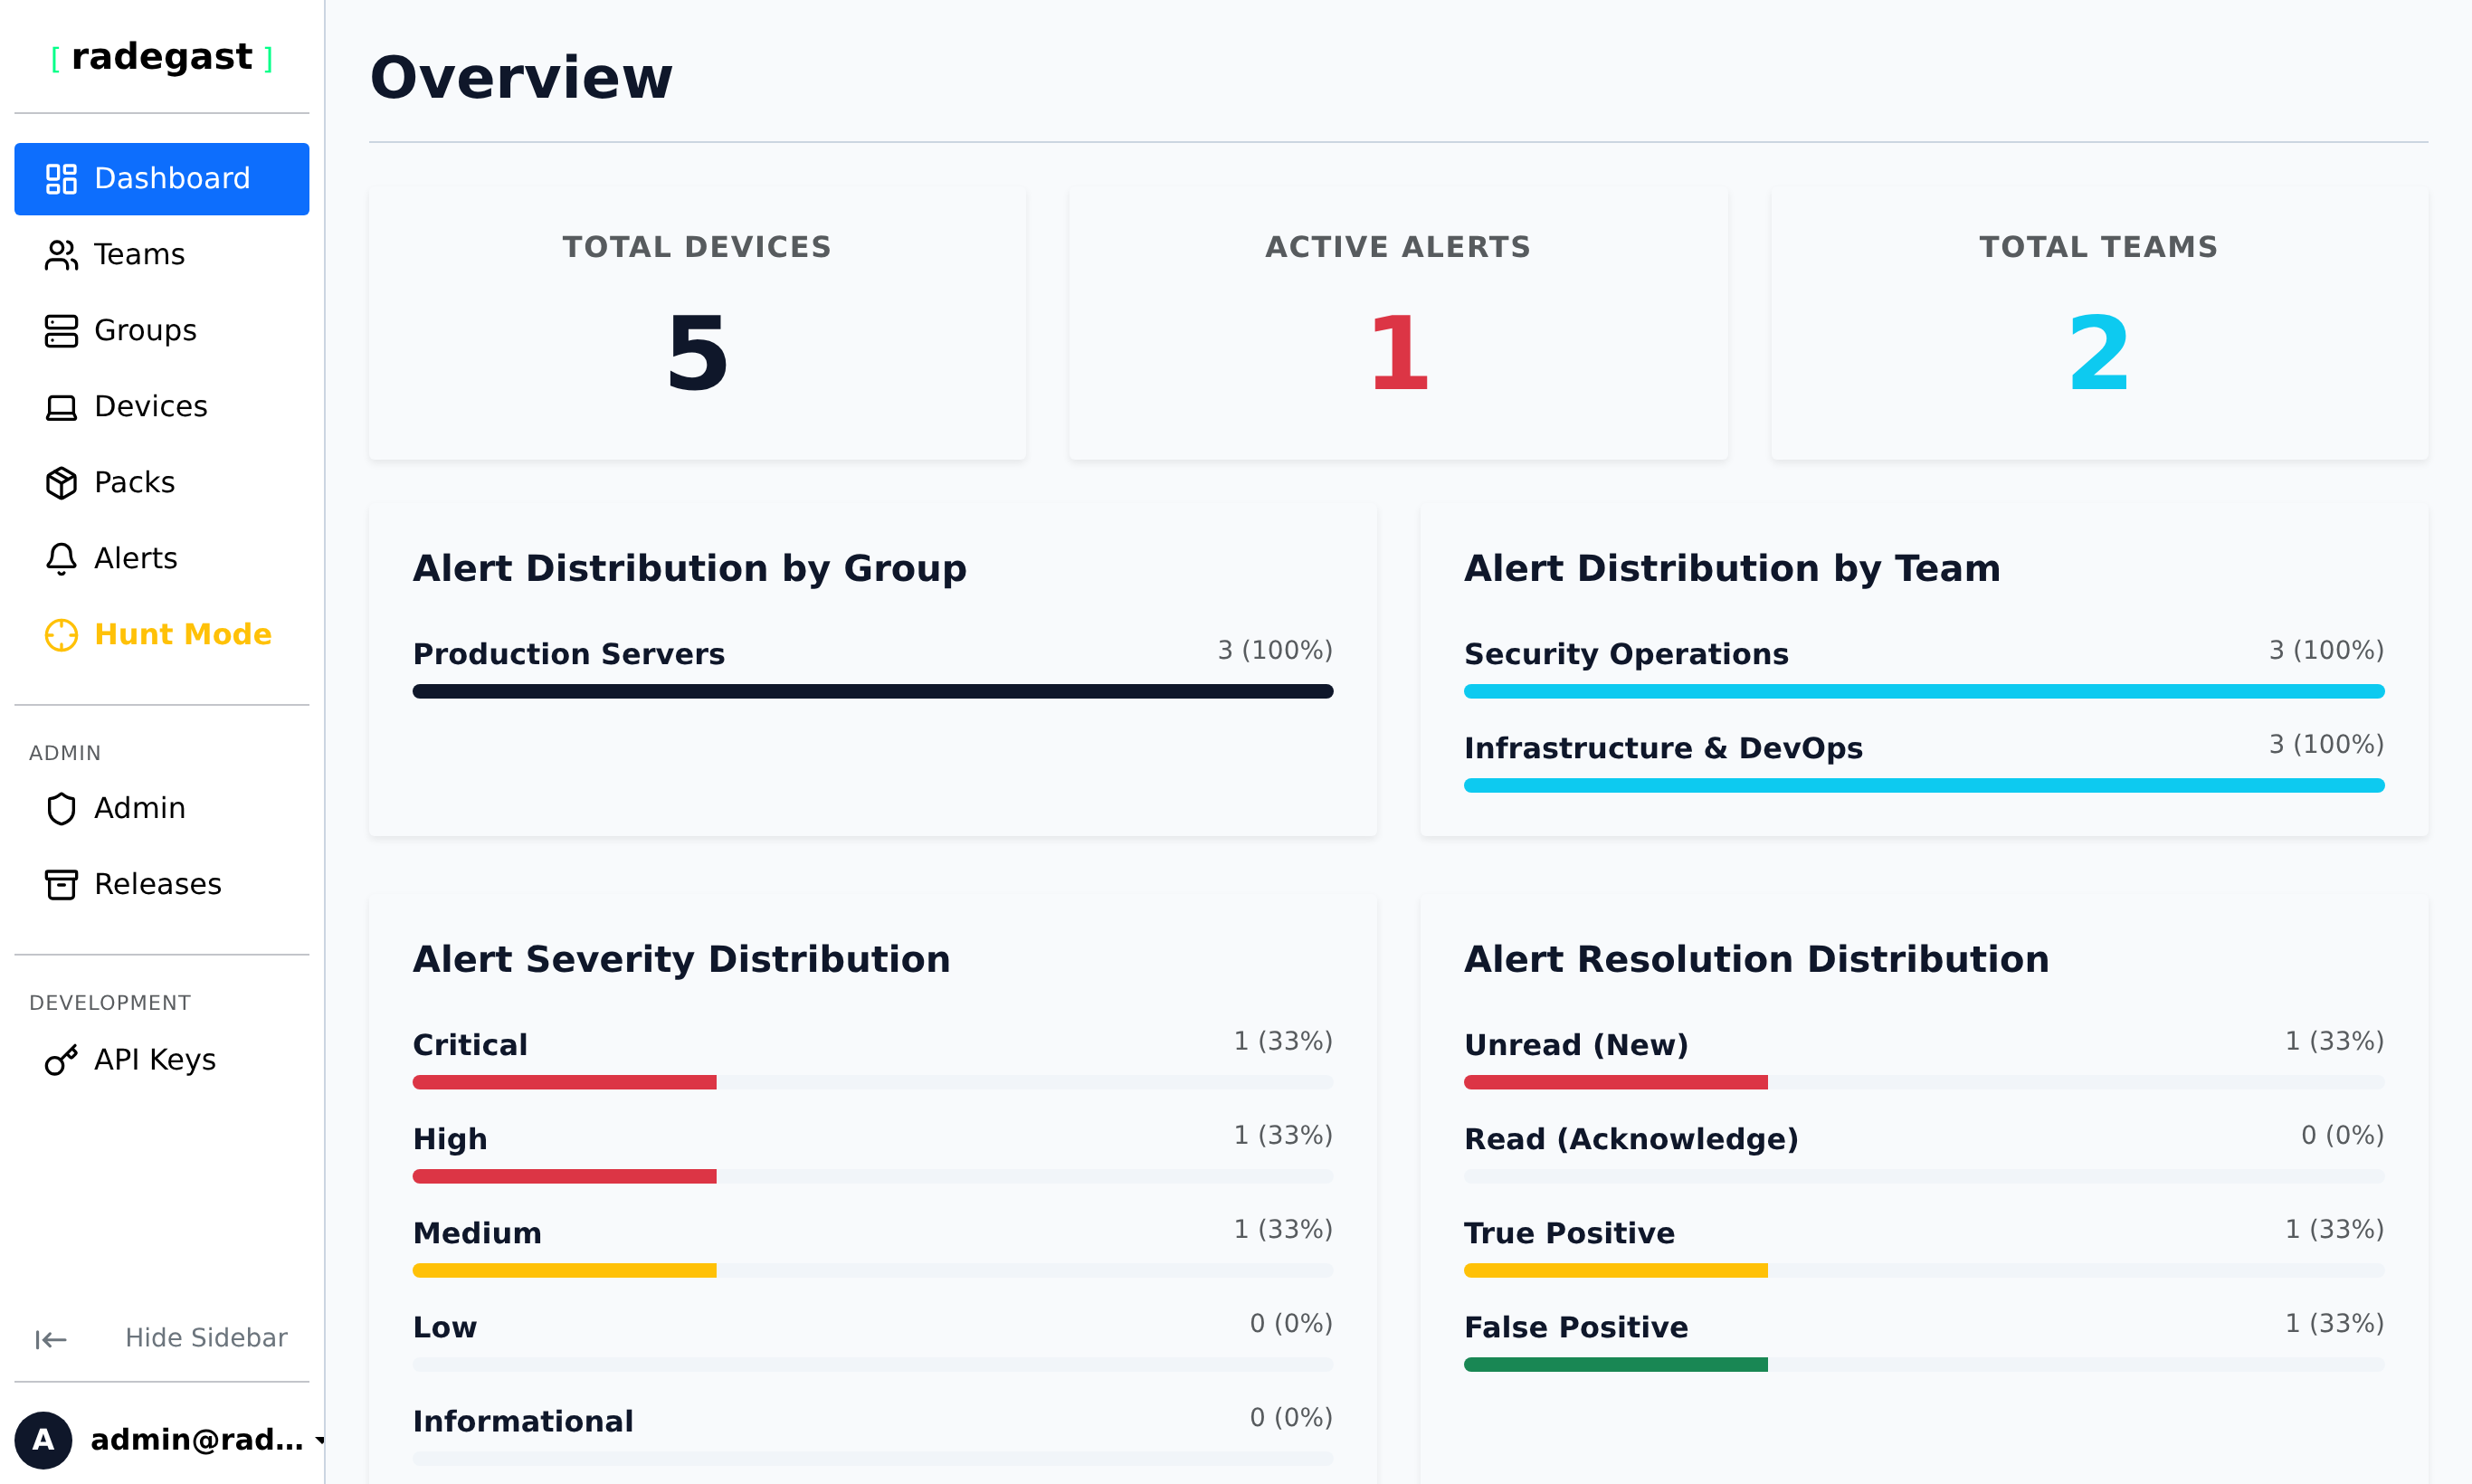
Task: Click the Total Devices card
Action: (697, 324)
